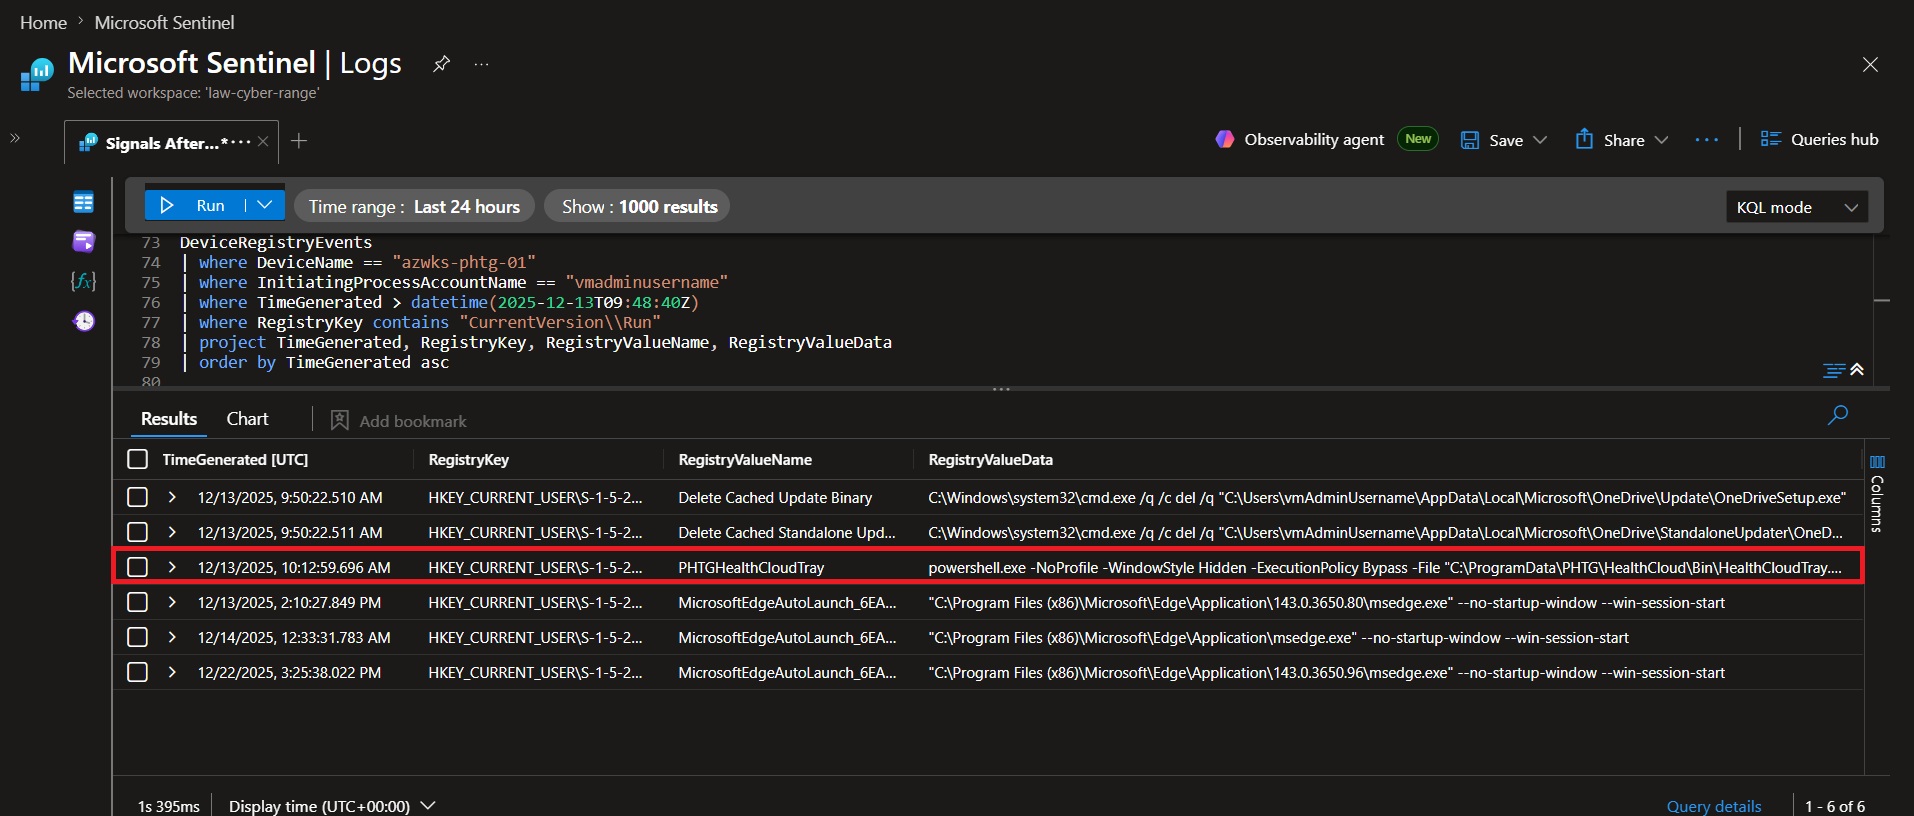
Task: Open the Query details link
Action: click(x=1714, y=806)
